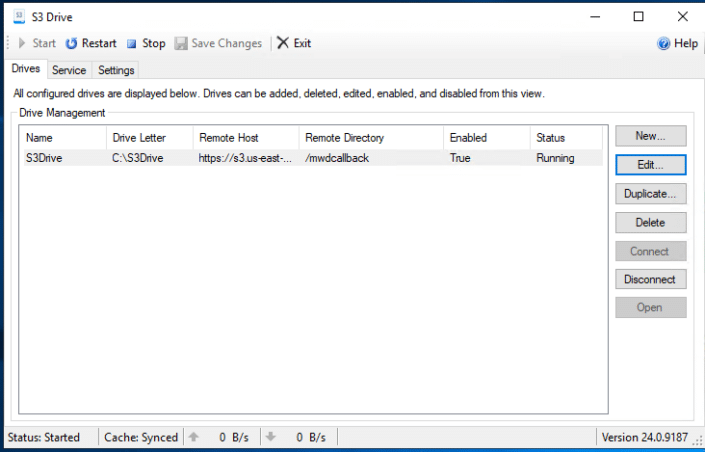Click the Status column header

click(x=566, y=138)
